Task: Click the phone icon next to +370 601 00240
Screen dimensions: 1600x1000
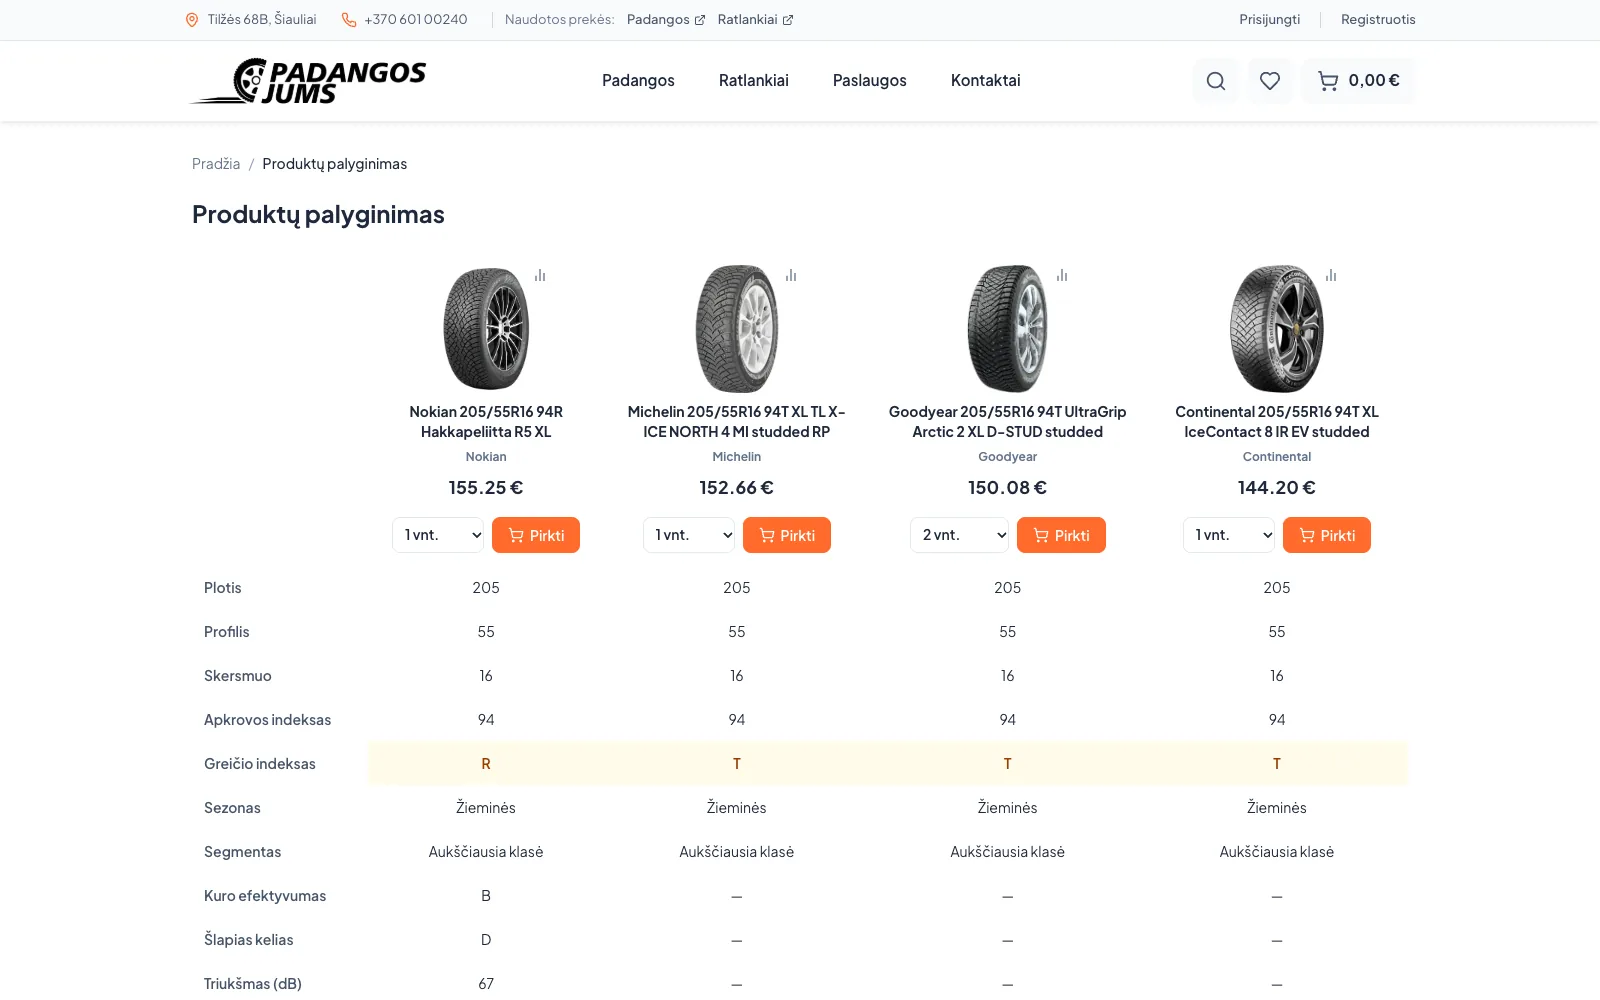Action: (349, 20)
